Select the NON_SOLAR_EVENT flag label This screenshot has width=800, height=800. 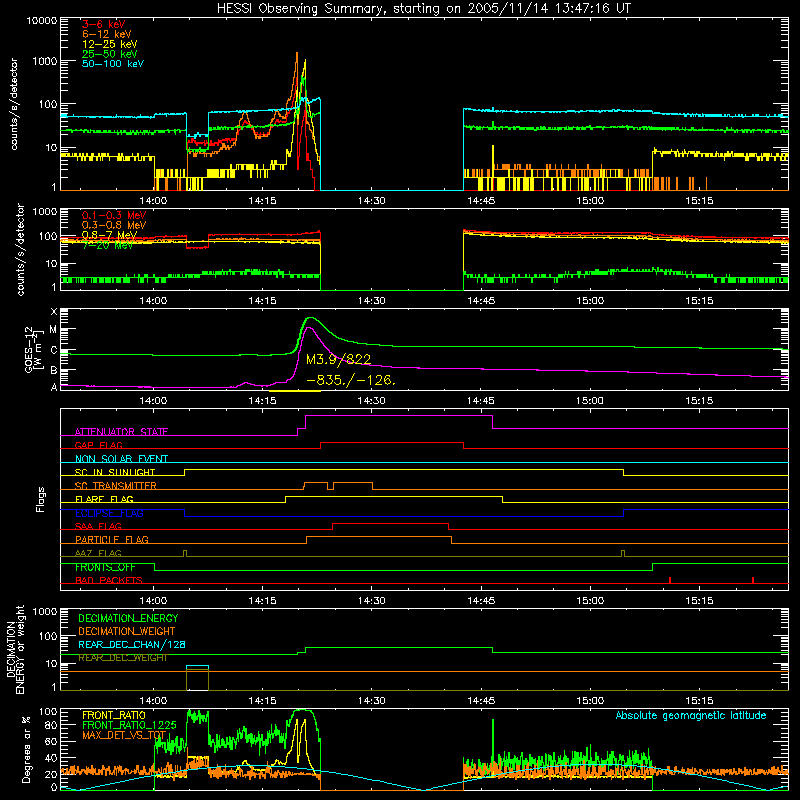[121, 459]
